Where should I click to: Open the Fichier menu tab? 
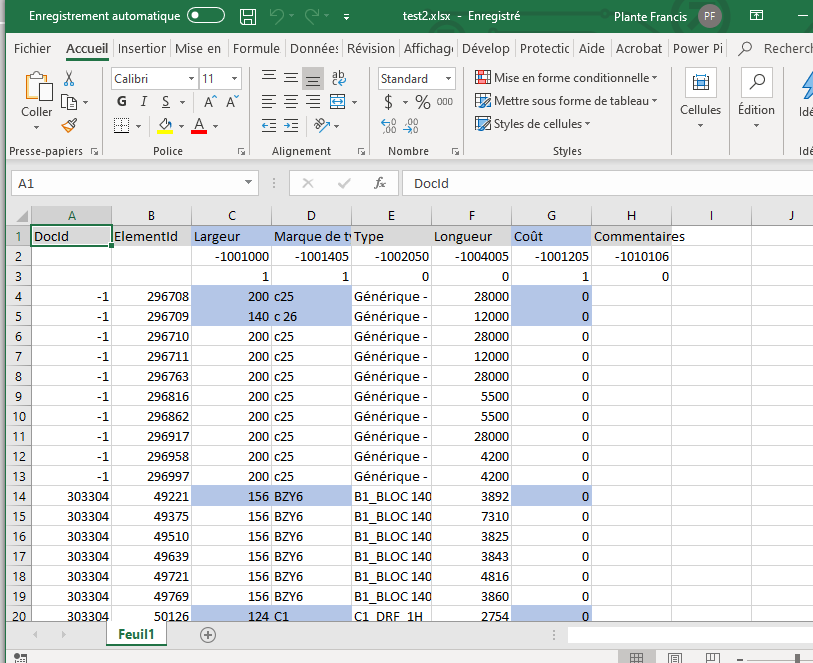tap(32, 48)
